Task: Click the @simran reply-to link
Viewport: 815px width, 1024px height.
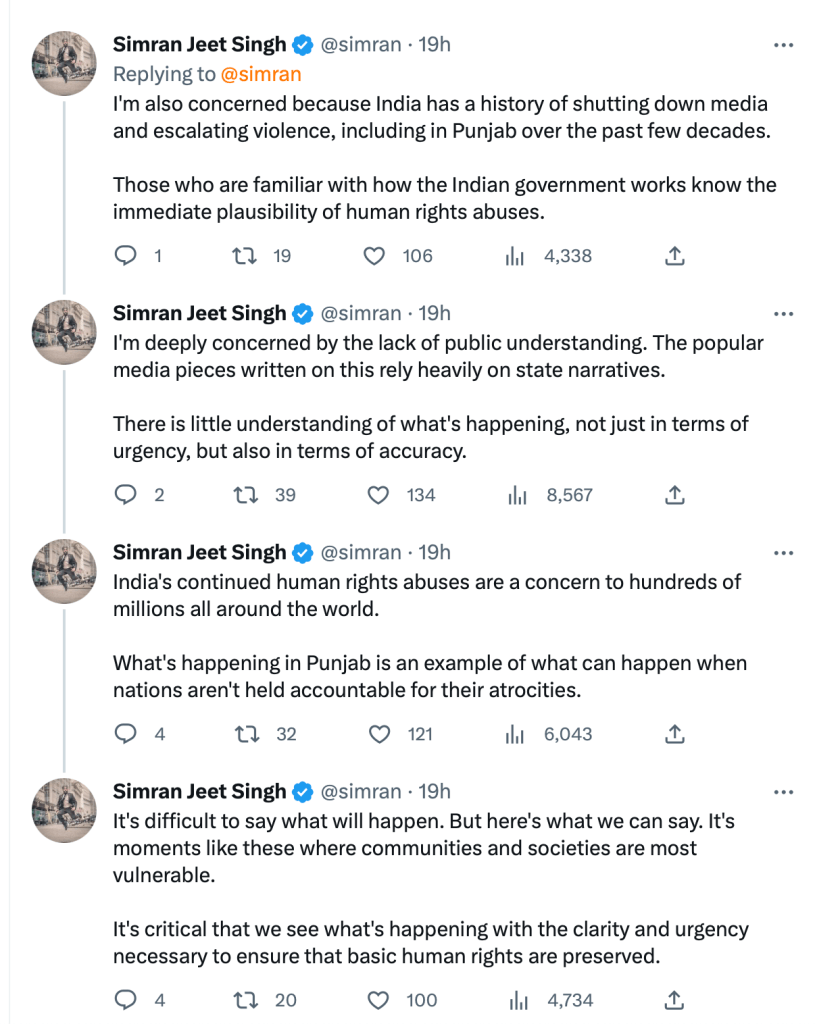Action: [x=260, y=74]
